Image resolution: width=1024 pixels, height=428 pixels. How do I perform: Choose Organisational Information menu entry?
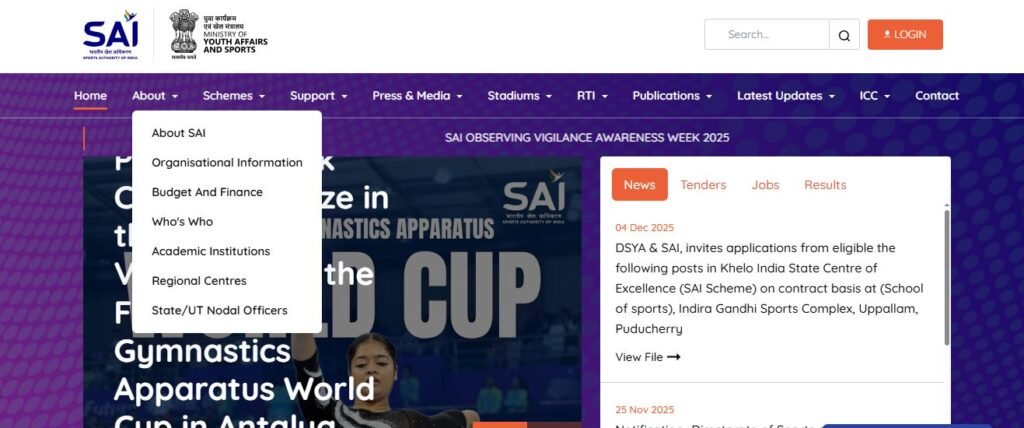click(x=227, y=163)
